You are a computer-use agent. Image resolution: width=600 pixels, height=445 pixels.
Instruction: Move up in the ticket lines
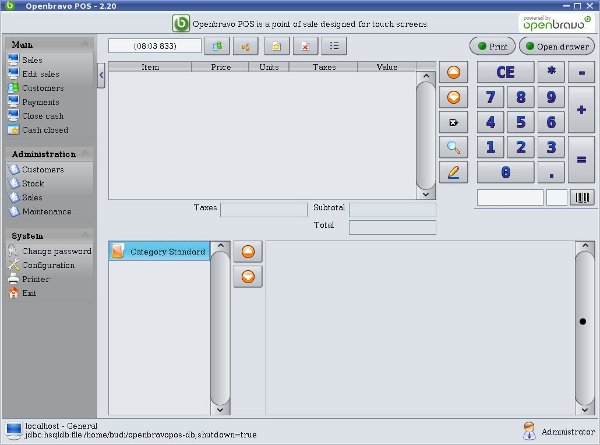[x=453, y=72]
